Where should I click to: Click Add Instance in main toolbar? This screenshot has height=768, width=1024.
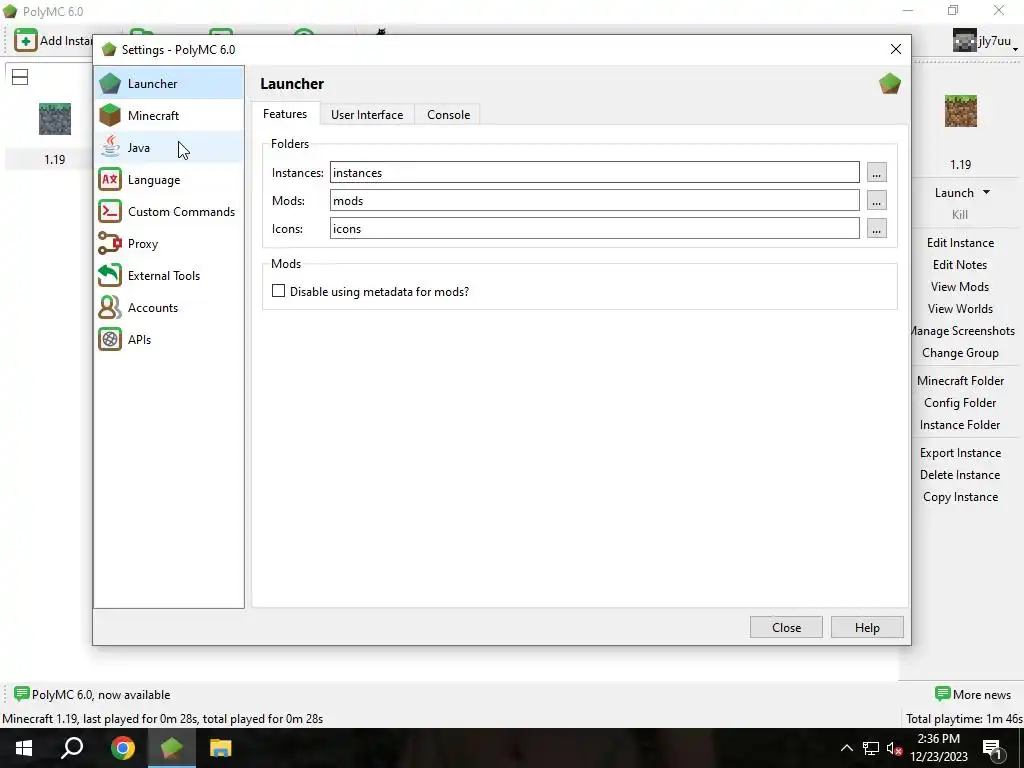pos(54,40)
